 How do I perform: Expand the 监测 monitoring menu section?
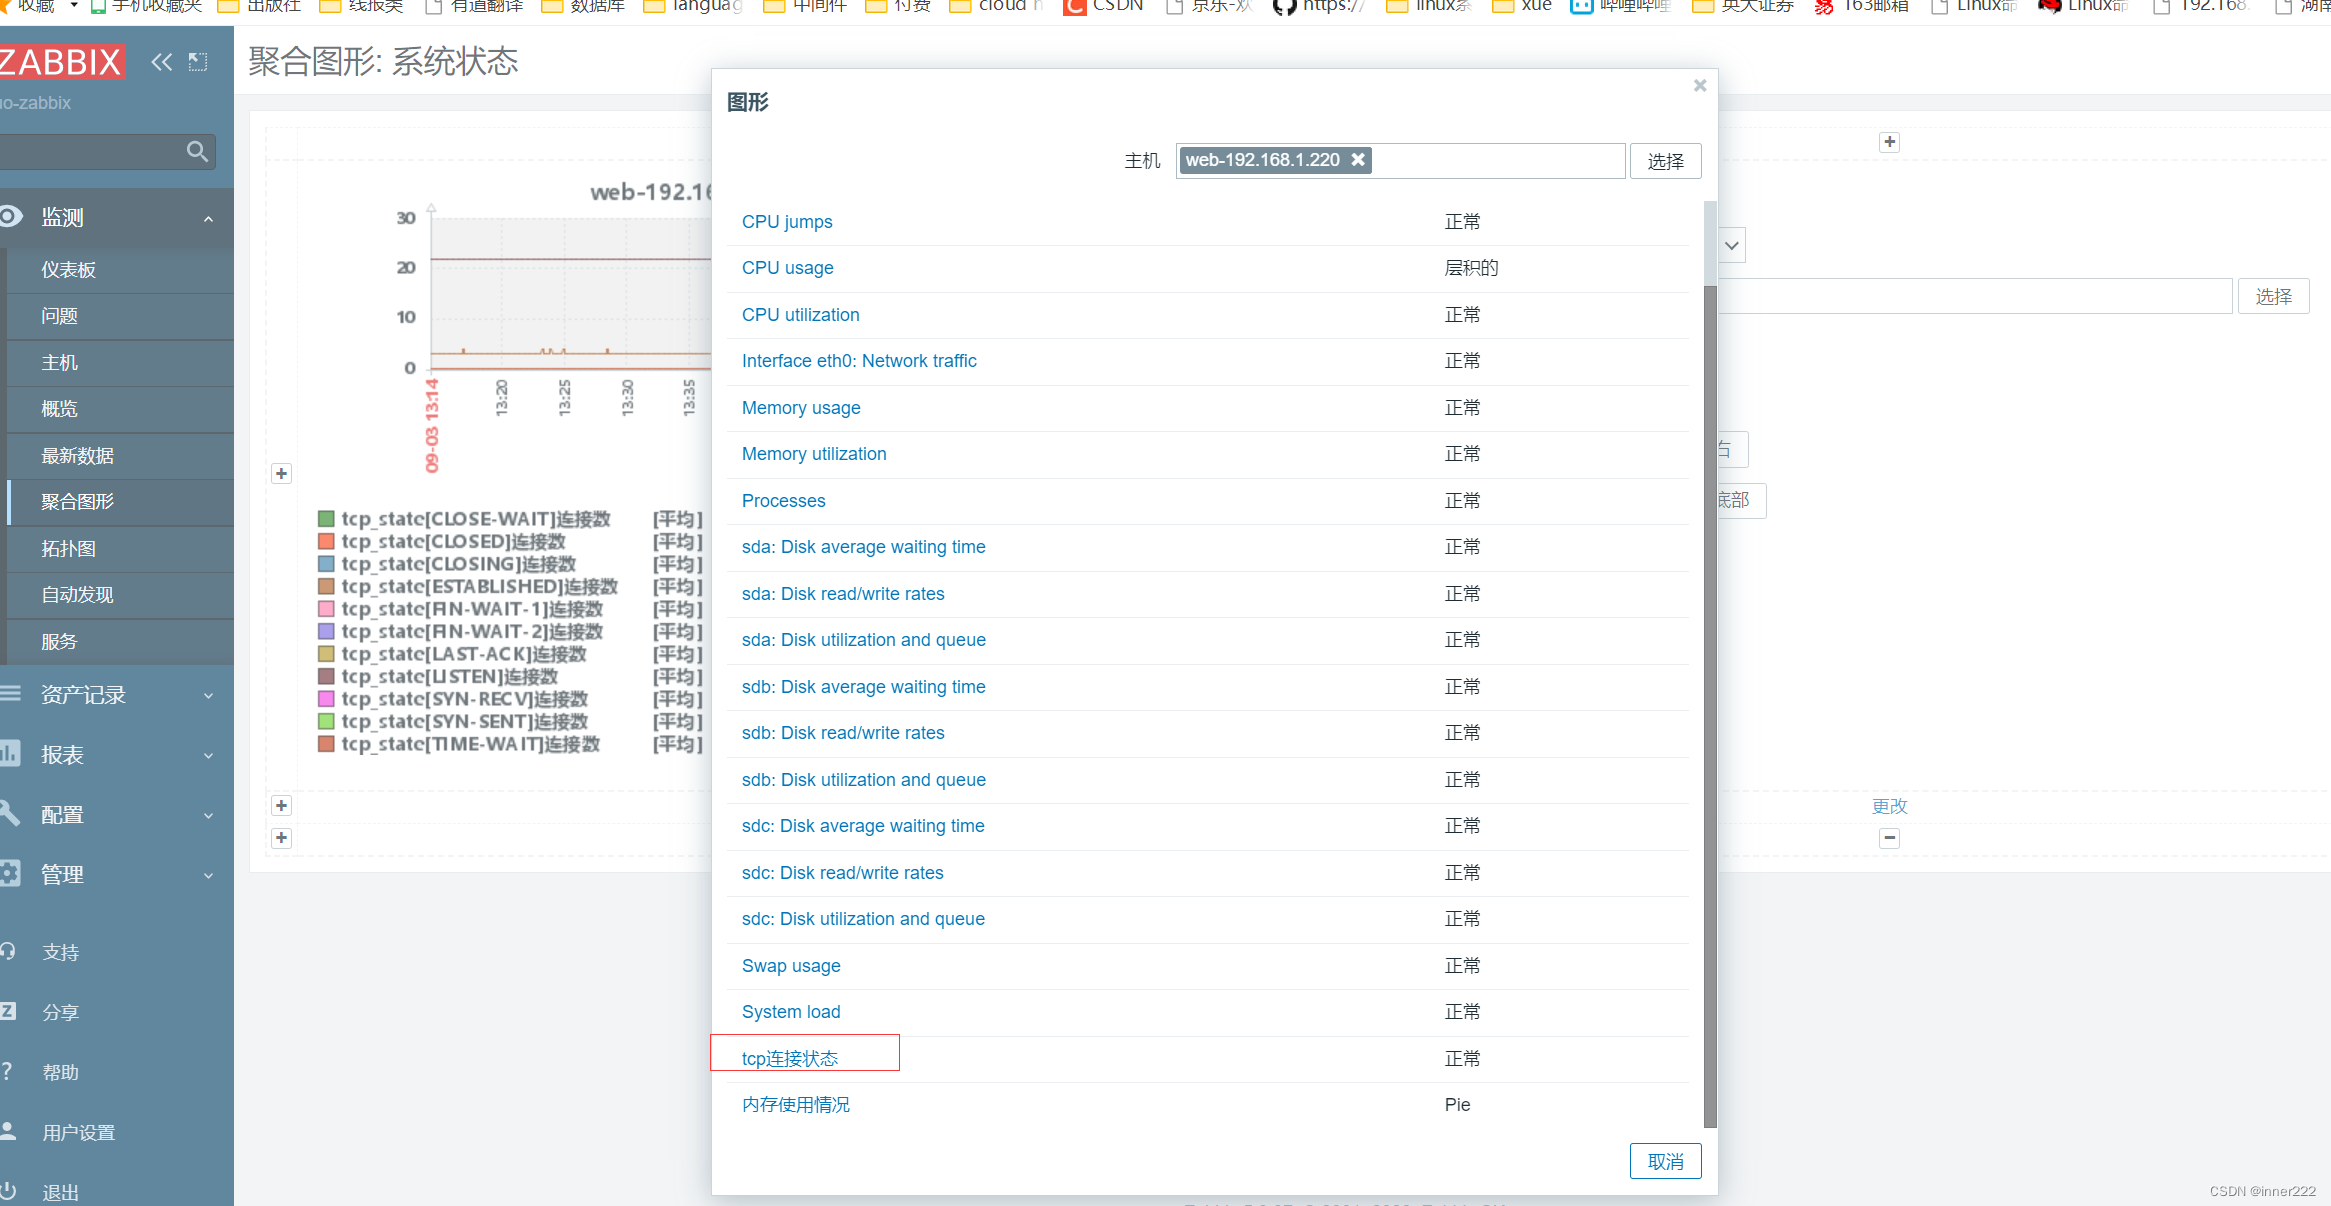click(x=117, y=217)
